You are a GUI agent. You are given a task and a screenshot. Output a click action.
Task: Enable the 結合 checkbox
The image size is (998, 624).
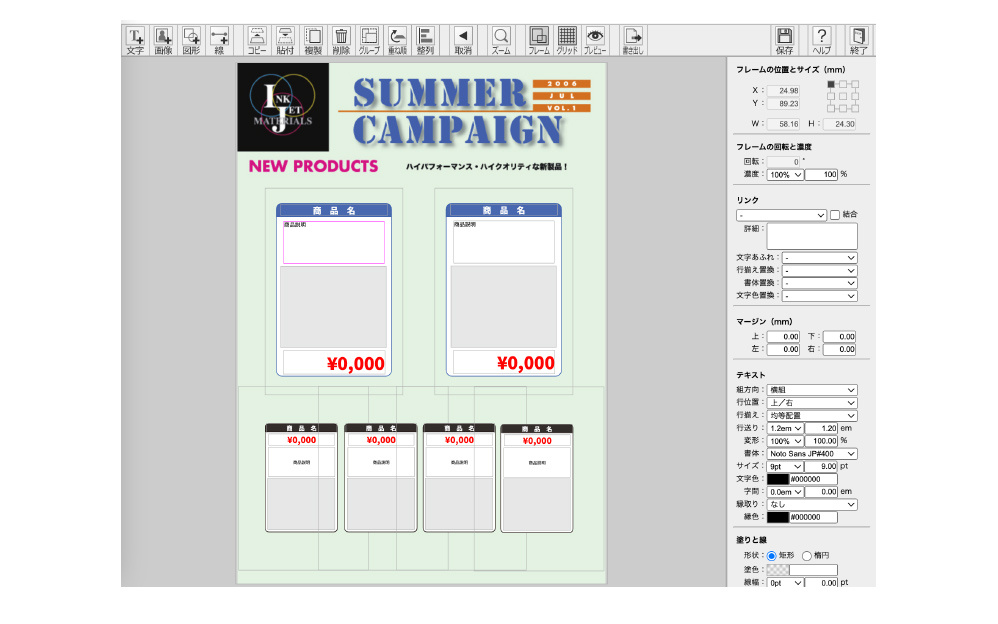tap(835, 215)
